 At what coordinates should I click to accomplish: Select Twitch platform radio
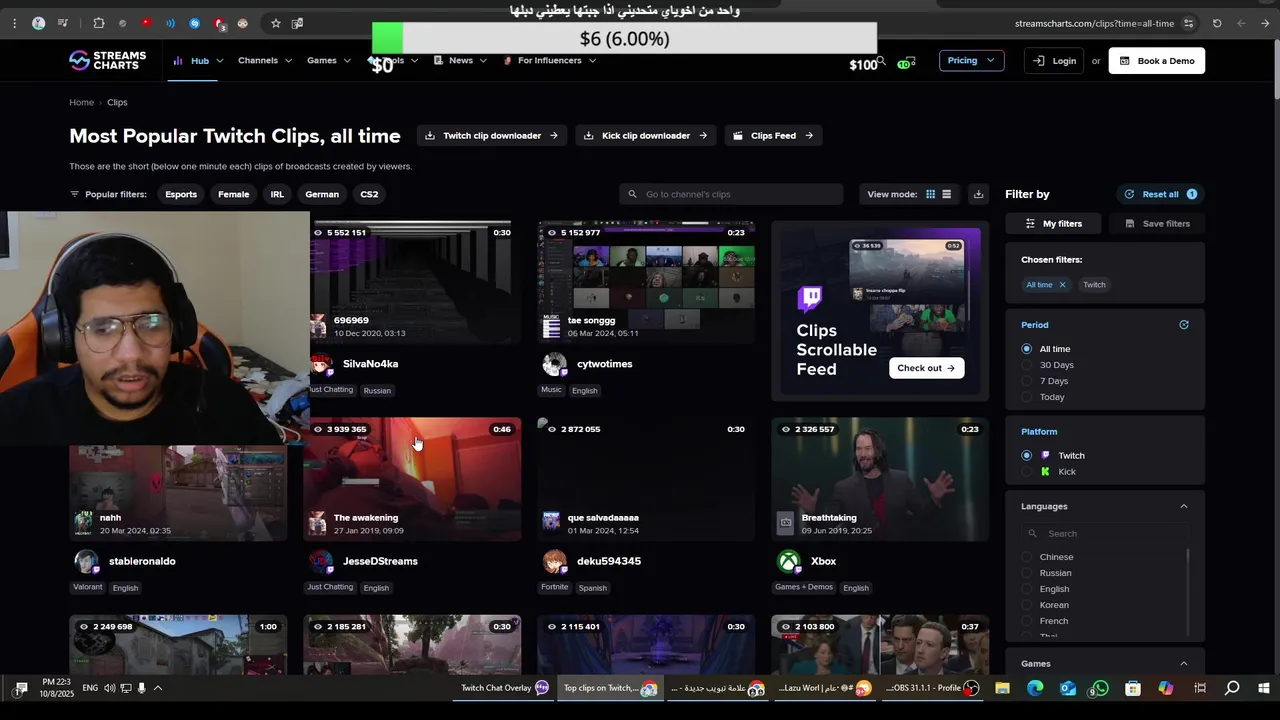tap(1026, 455)
